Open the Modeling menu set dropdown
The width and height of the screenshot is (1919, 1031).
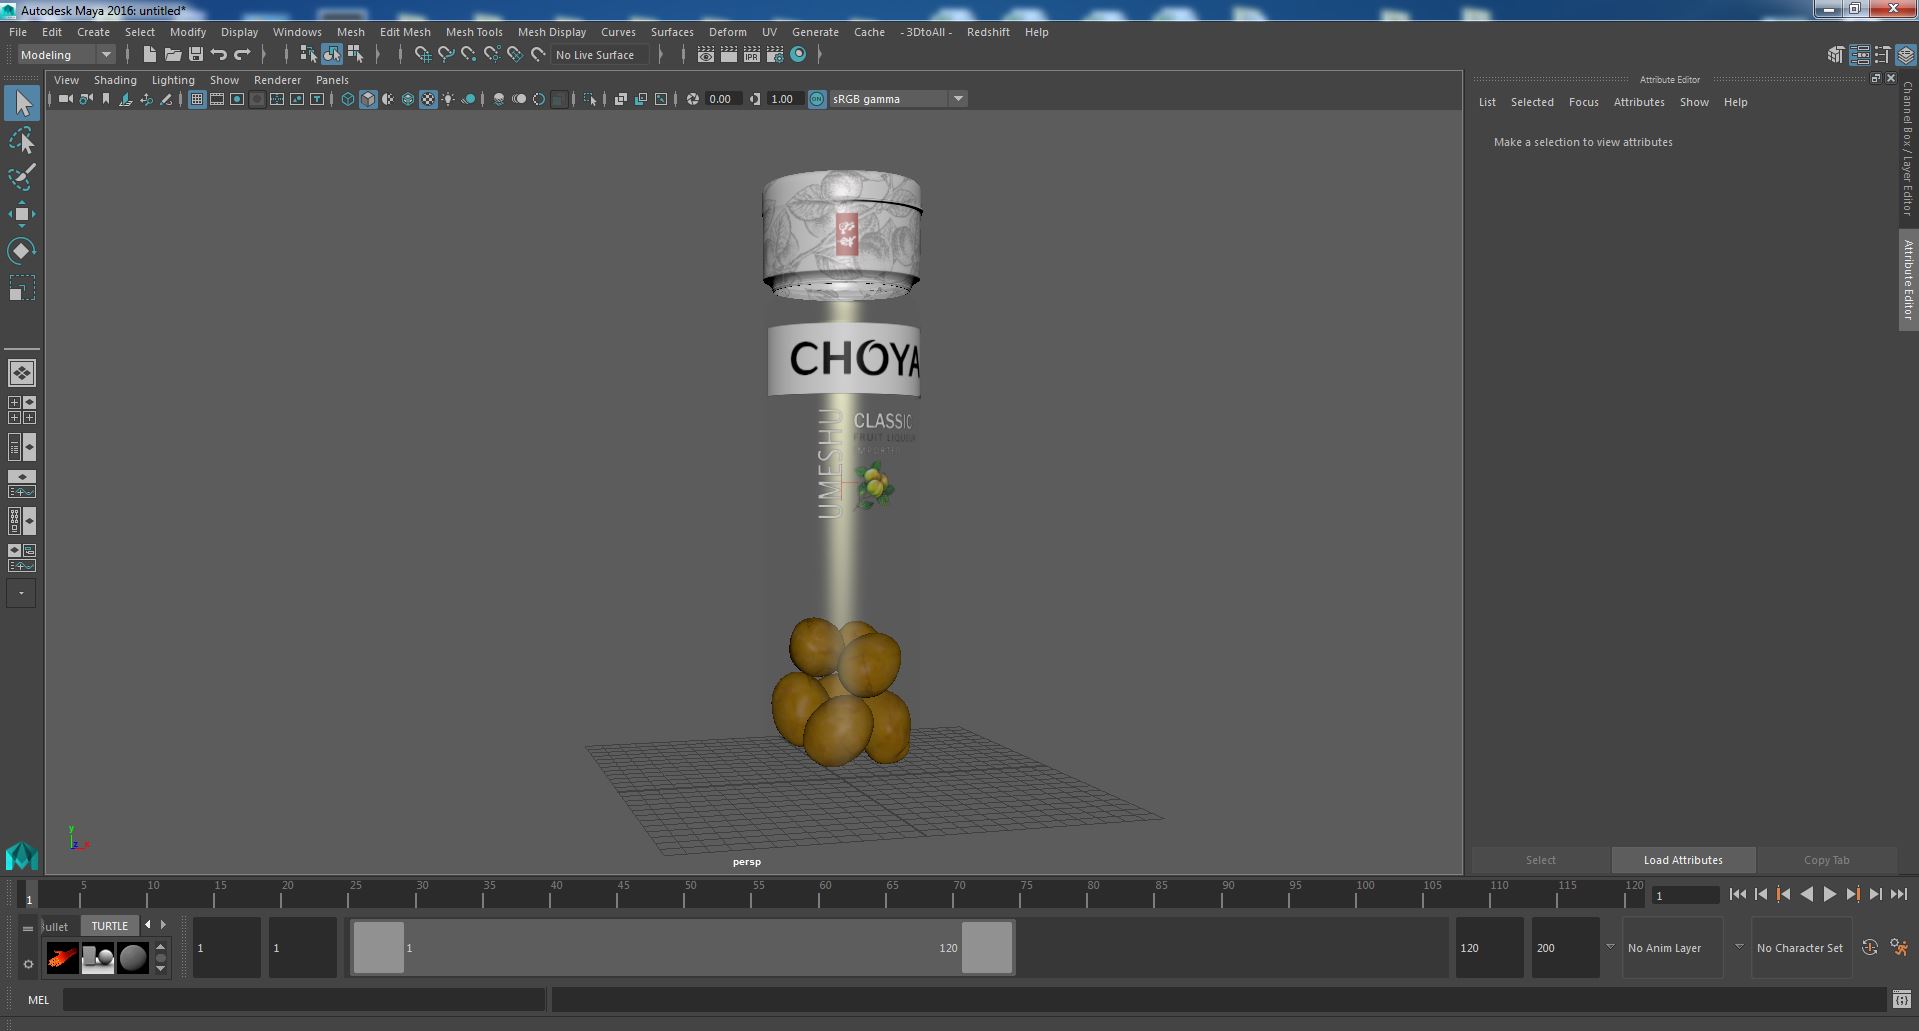66,55
